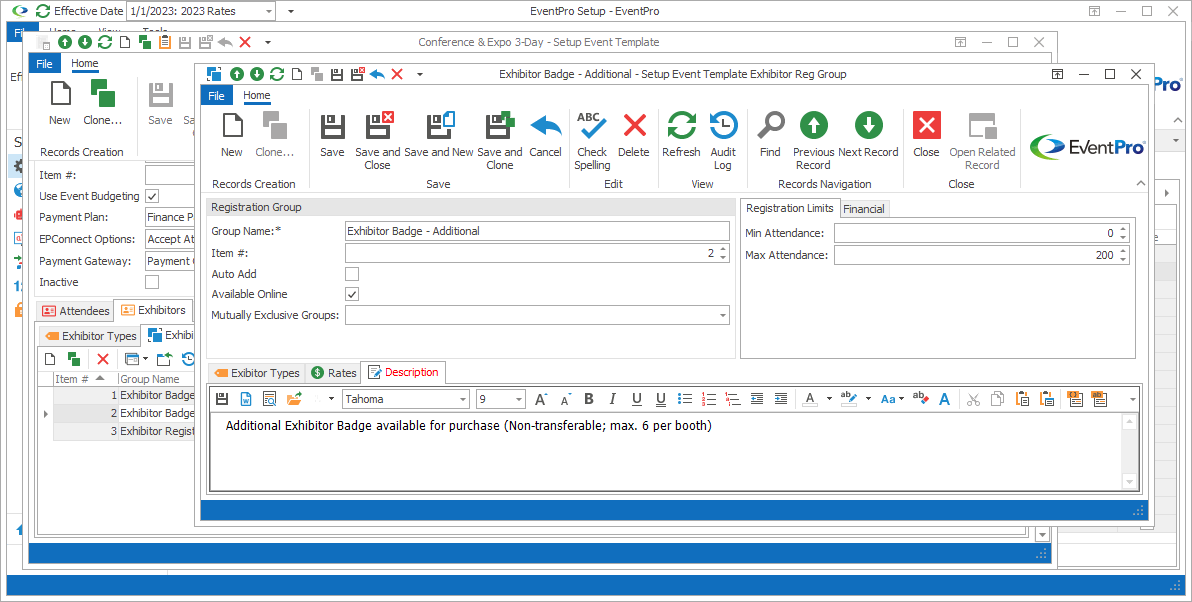The height and width of the screenshot is (602, 1192).
Task: Click the shrink font size icon
Action: (565, 399)
